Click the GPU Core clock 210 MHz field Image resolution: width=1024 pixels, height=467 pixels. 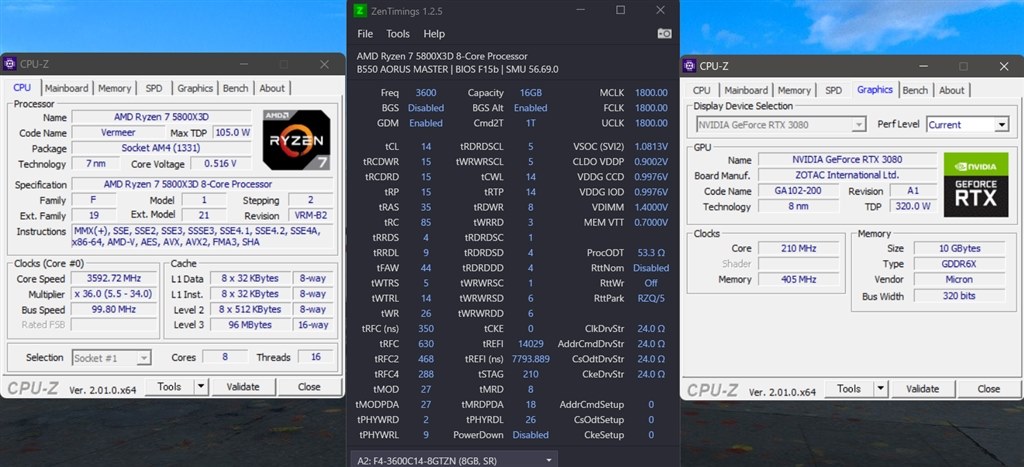click(x=798, y=248)
